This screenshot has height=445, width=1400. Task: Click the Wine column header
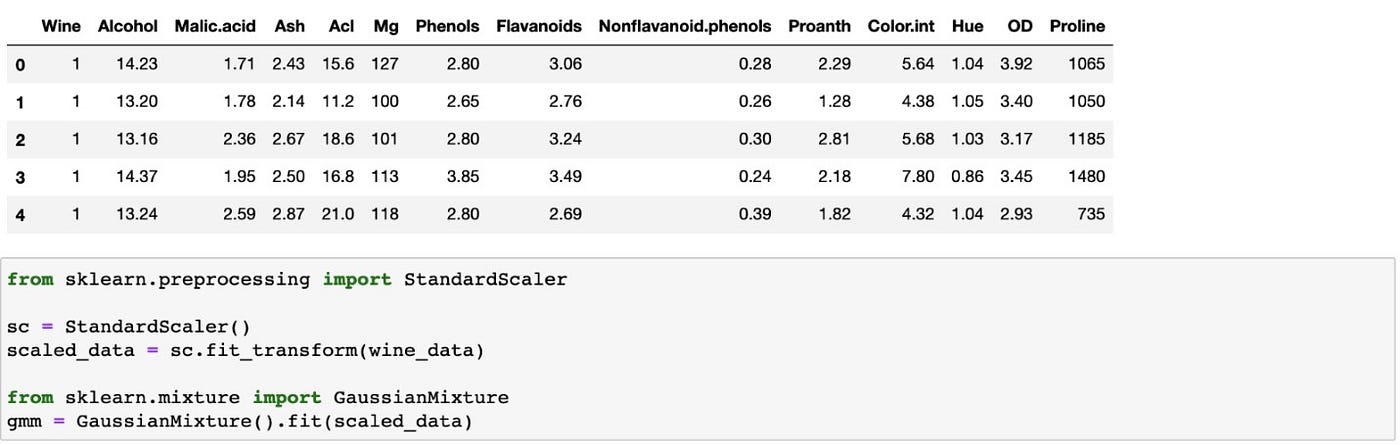[x=61, y=26]
